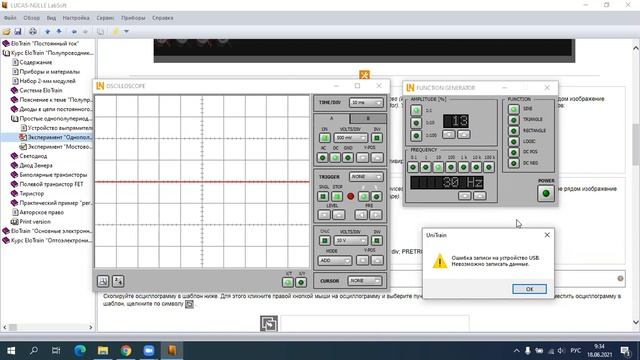Viewport: 640px width, 360px height.
Task: Select amplitude range 1:100
Action: 416,136
